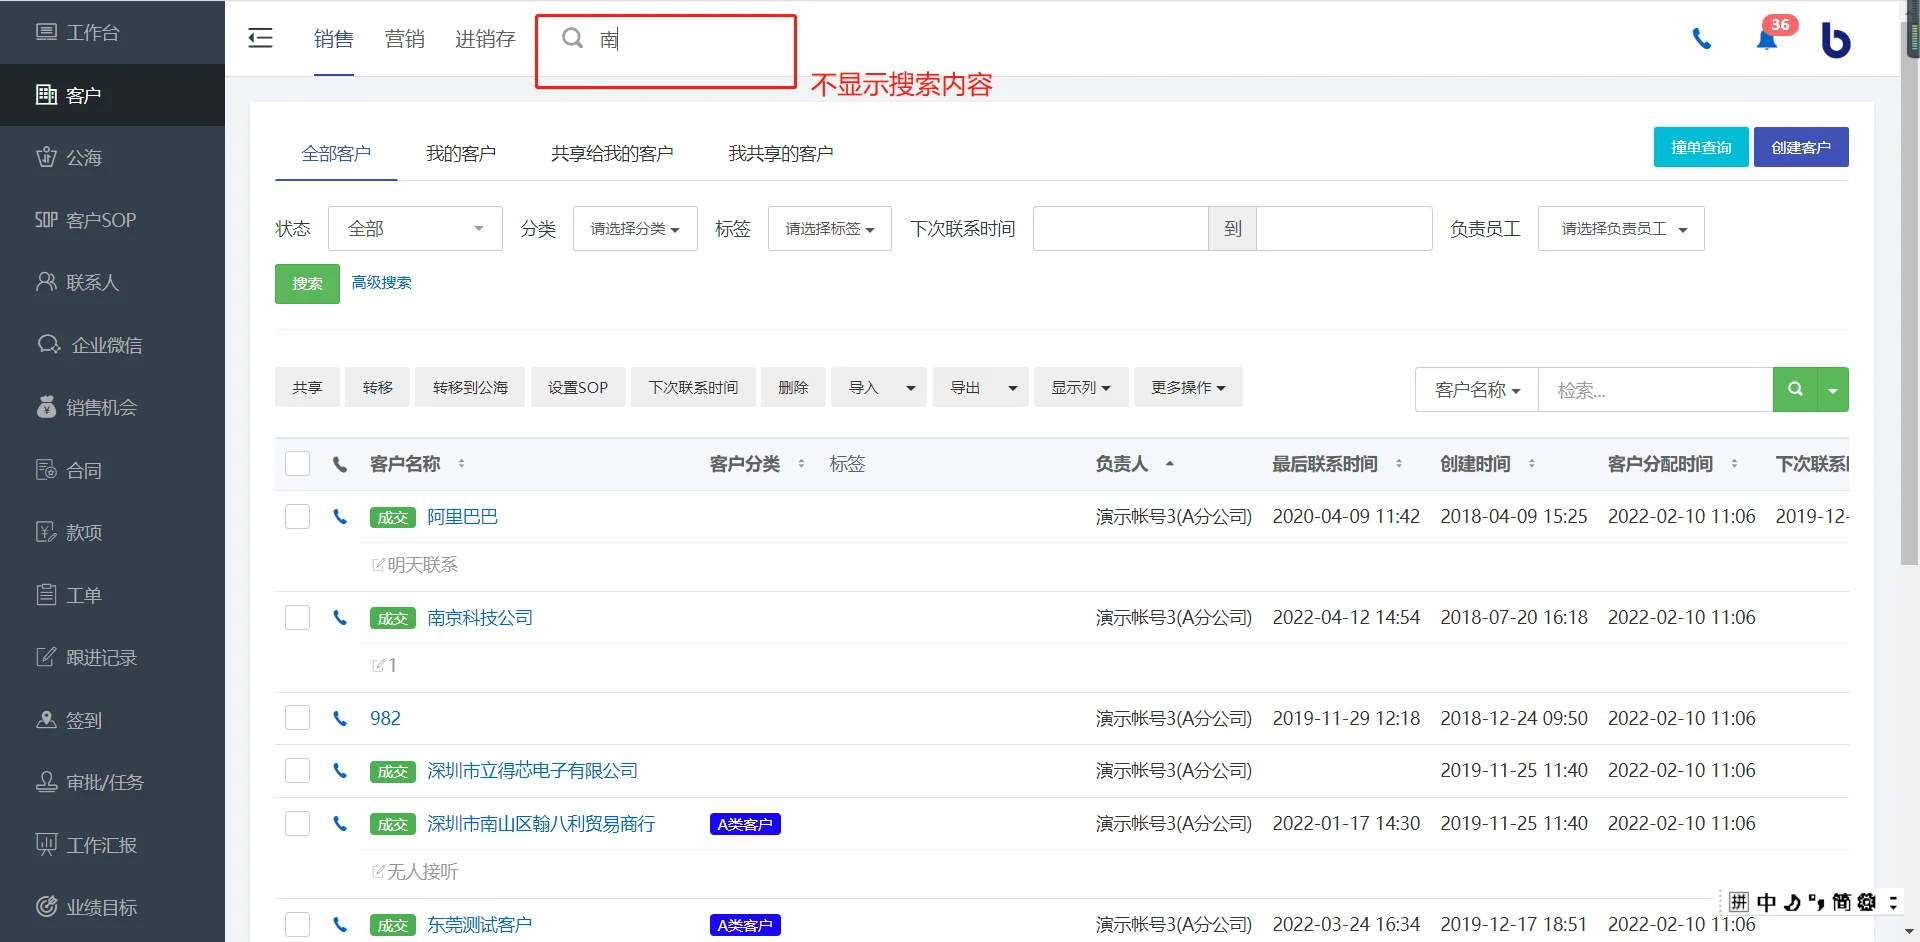Open the 请选择负责员工 dropdown
The width and height of the screenshot is (1920, 942).
(x=1621, y=229)
